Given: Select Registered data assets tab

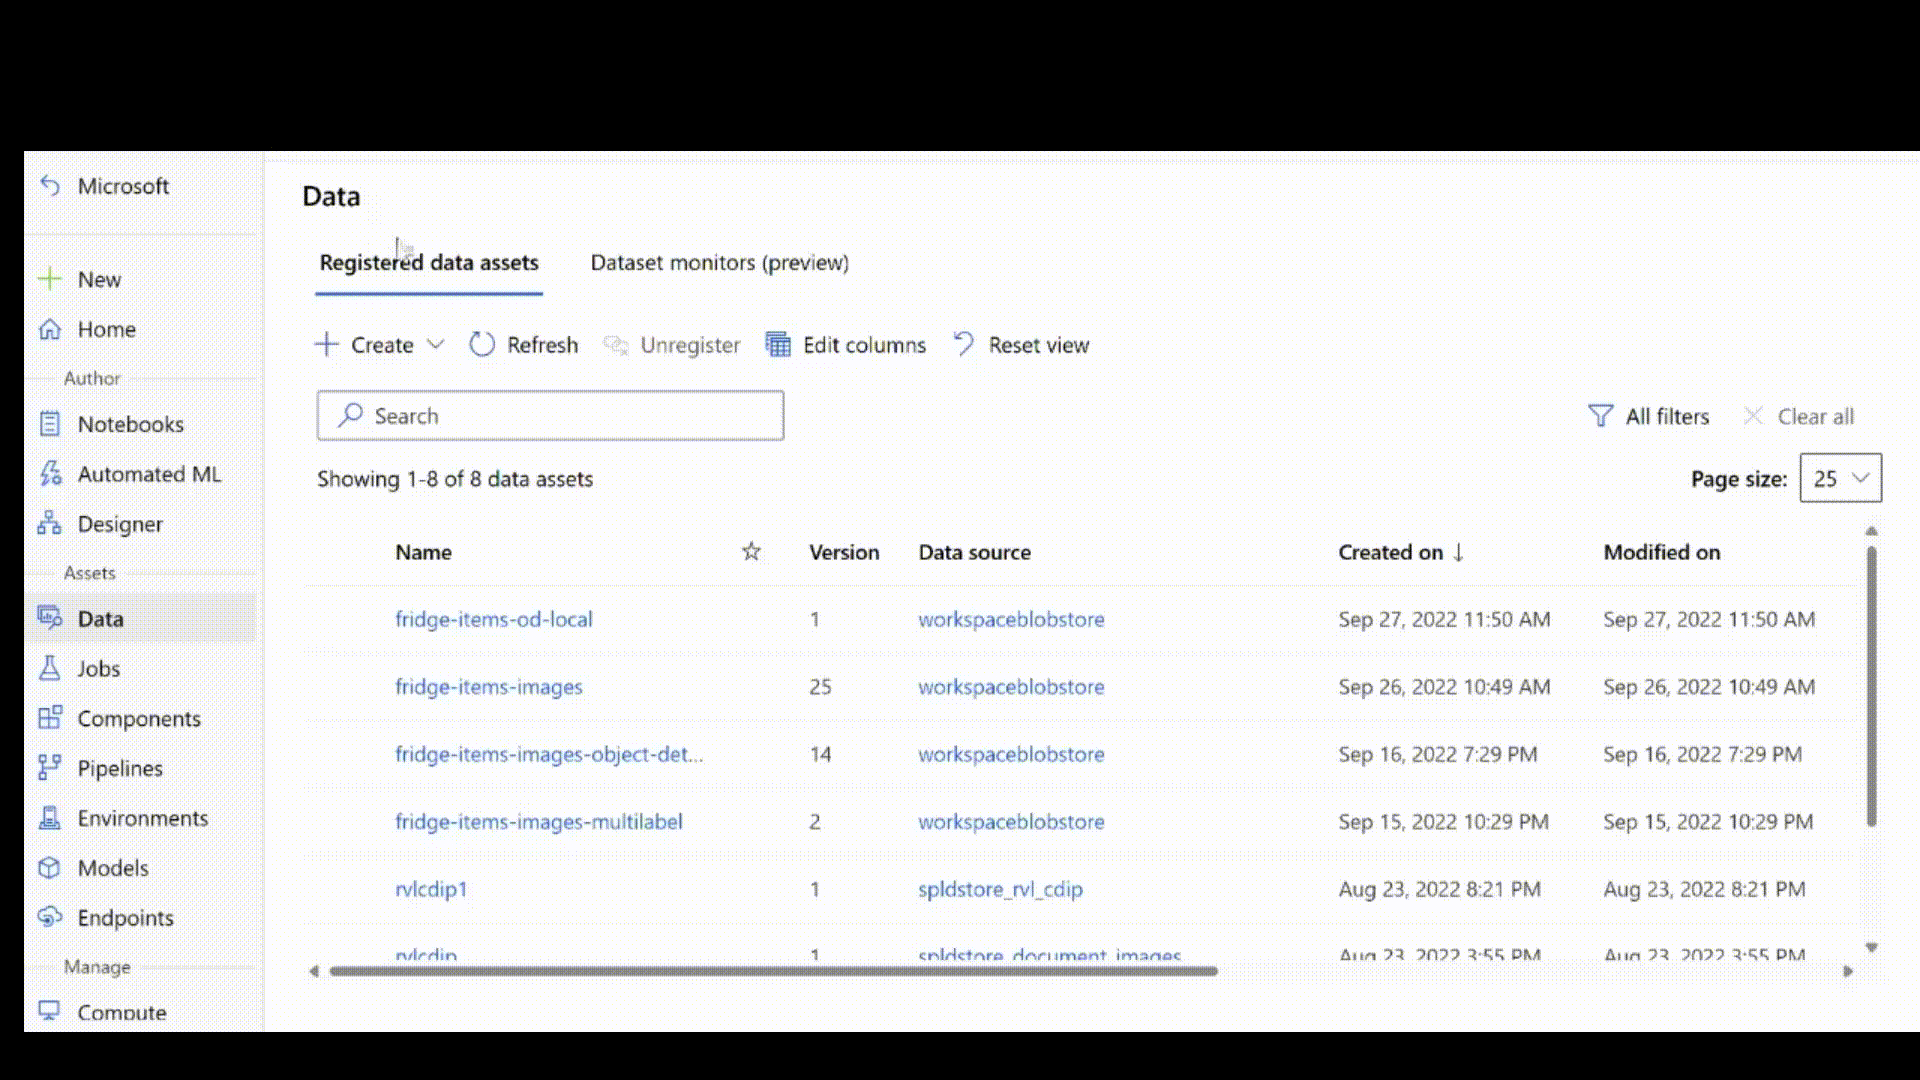Looking at the screenshot, I should (430, 262).
